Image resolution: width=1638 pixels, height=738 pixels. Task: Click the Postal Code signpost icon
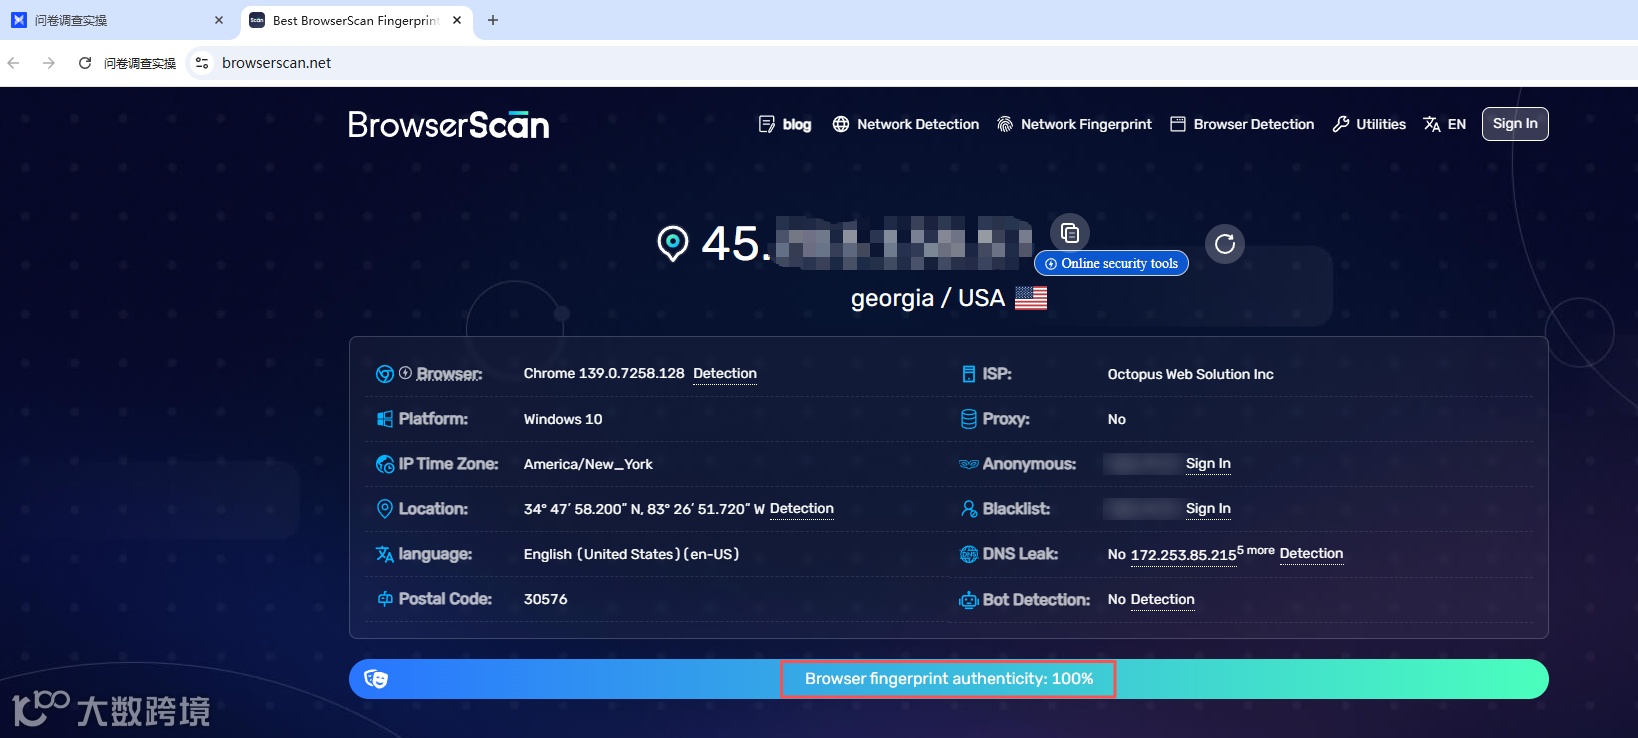point(385,599)
